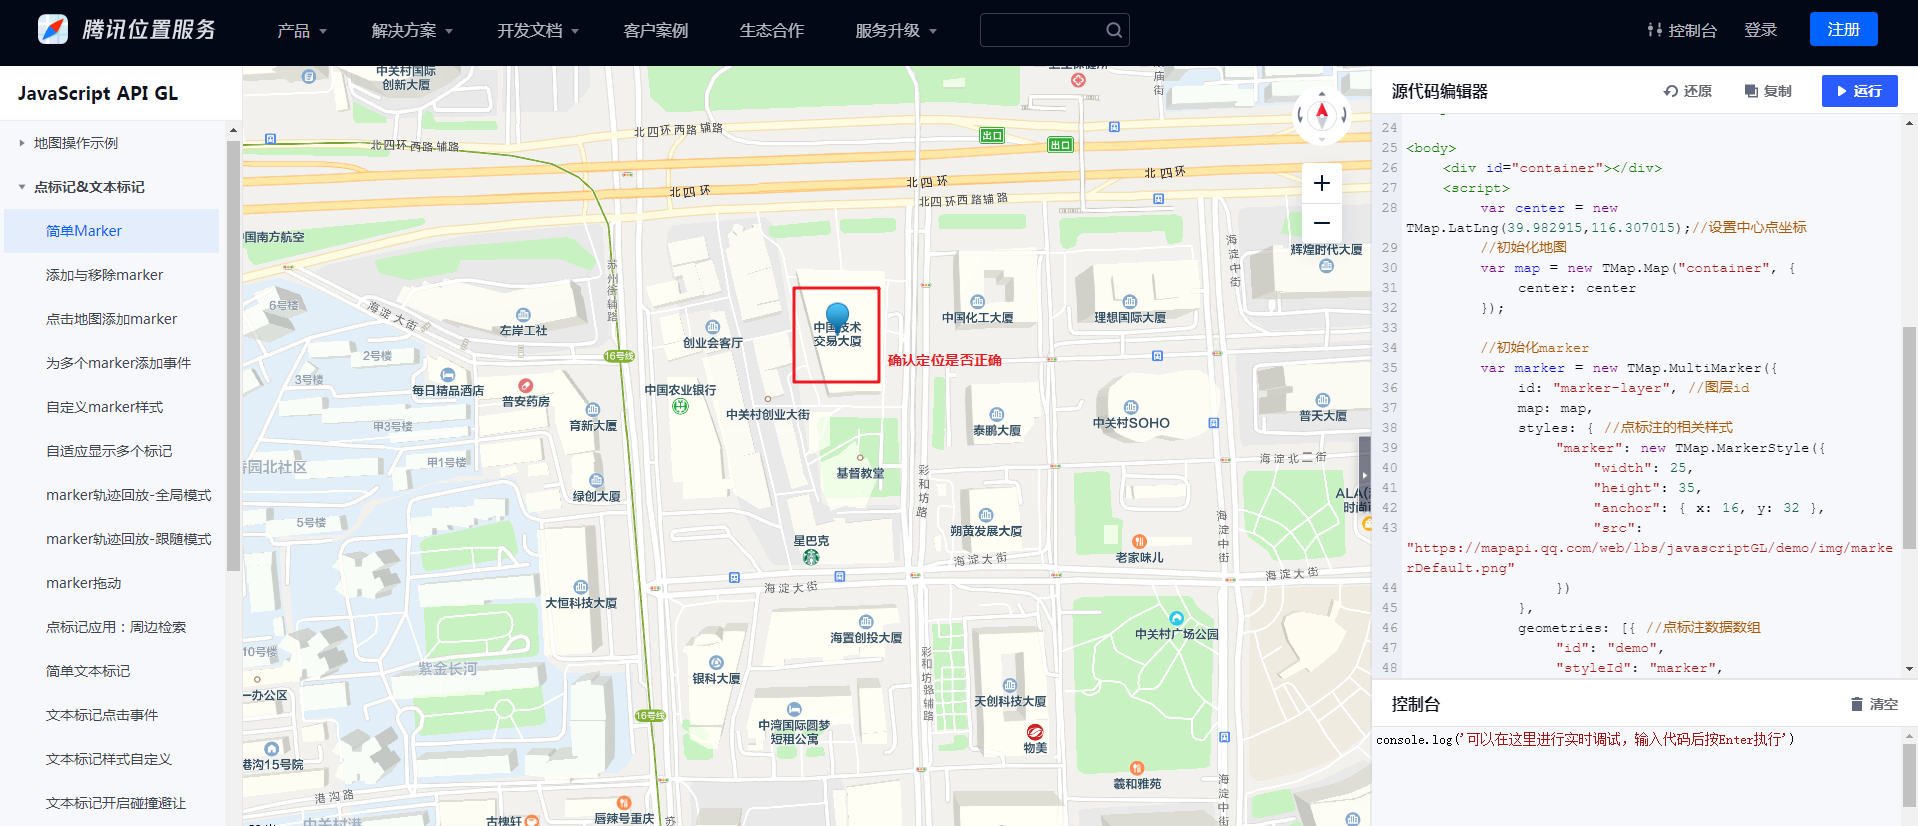Screen dimensions: 1918x826
Task: Select 简单文本标记 example
Action: pos(111,671)
